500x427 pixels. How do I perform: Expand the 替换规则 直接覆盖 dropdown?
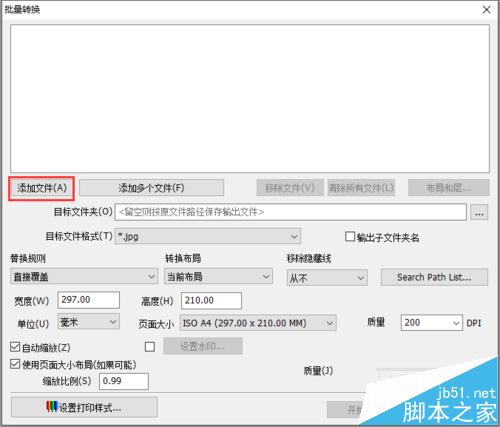click(x=84, y=276)
